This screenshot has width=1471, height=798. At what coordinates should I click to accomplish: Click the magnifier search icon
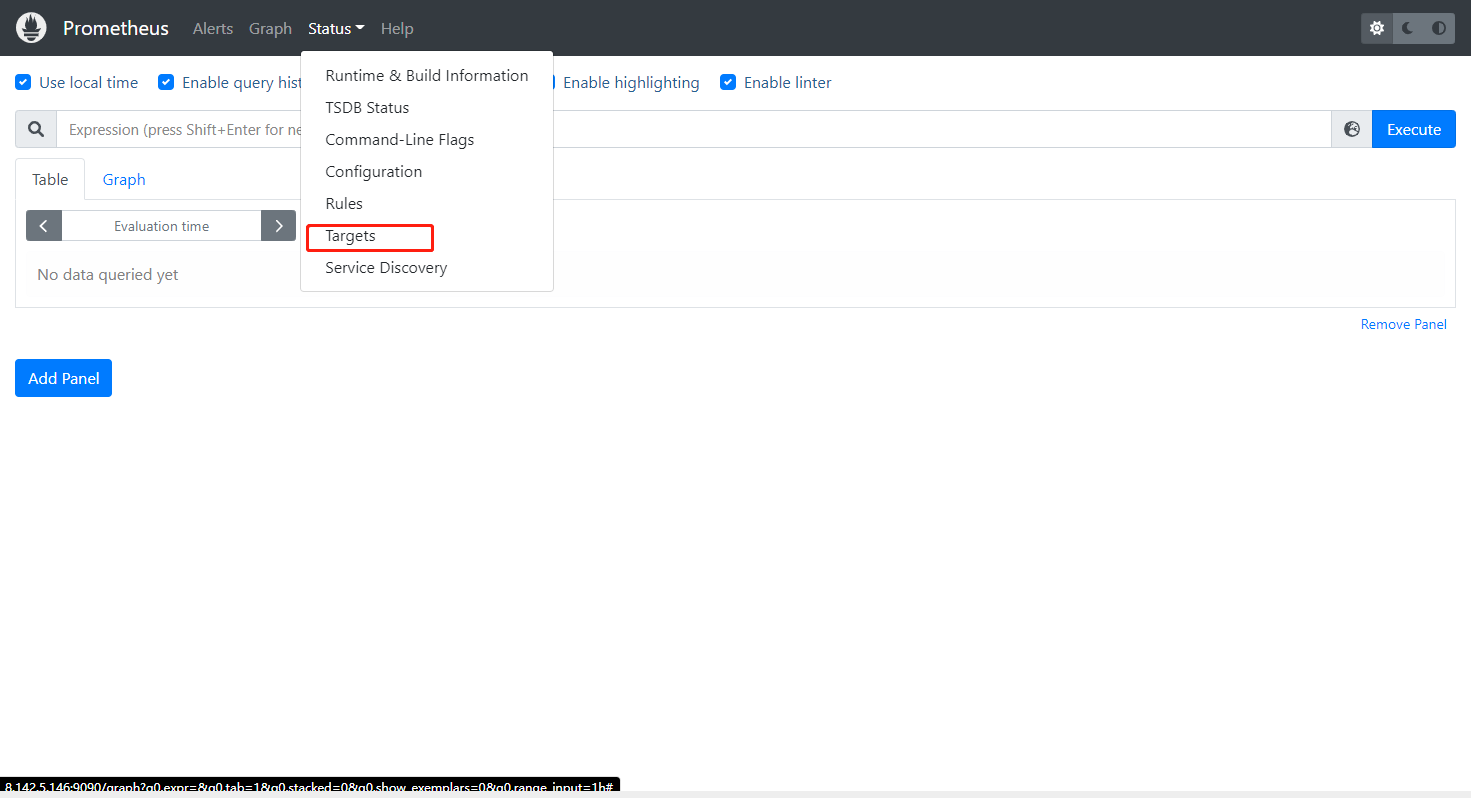(x=36, y=129)
